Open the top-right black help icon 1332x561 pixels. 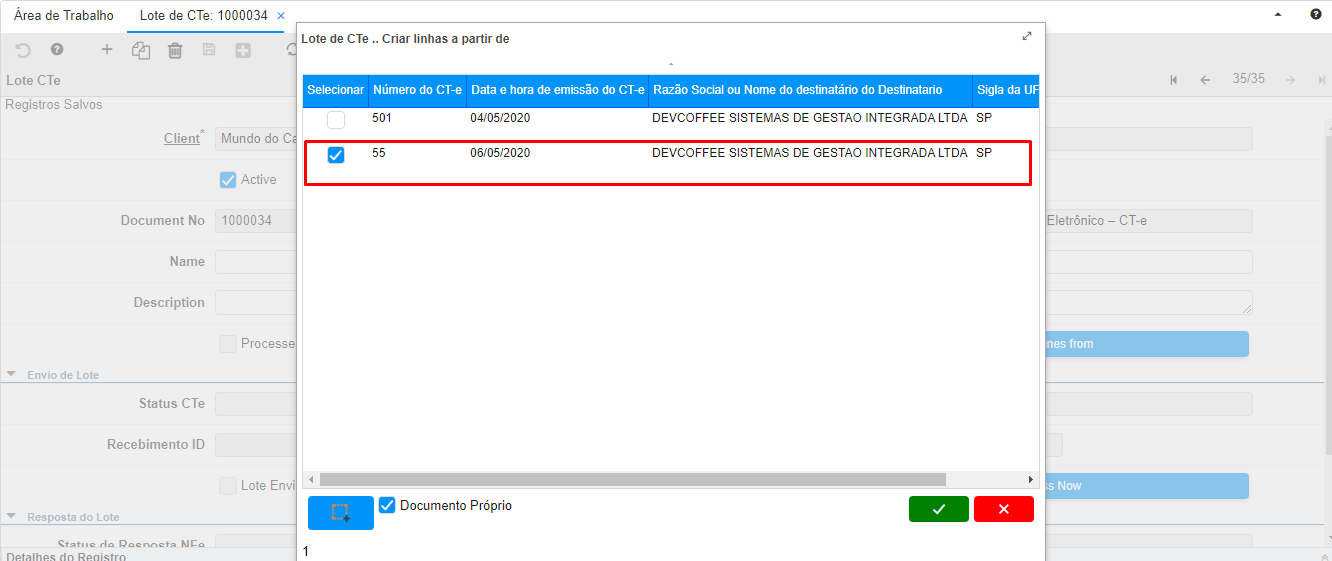[x=1316, y=15]
